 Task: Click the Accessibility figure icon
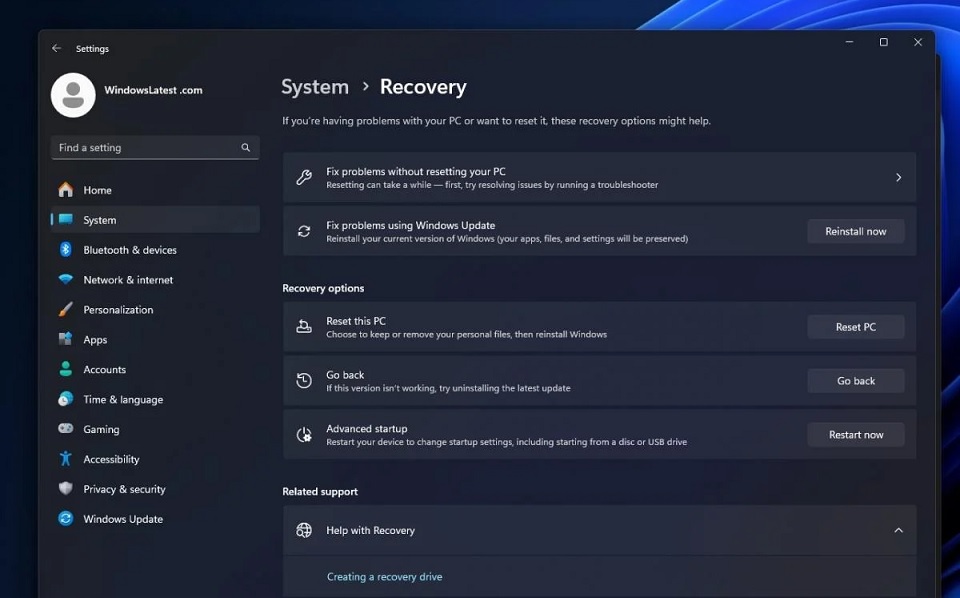66,458
